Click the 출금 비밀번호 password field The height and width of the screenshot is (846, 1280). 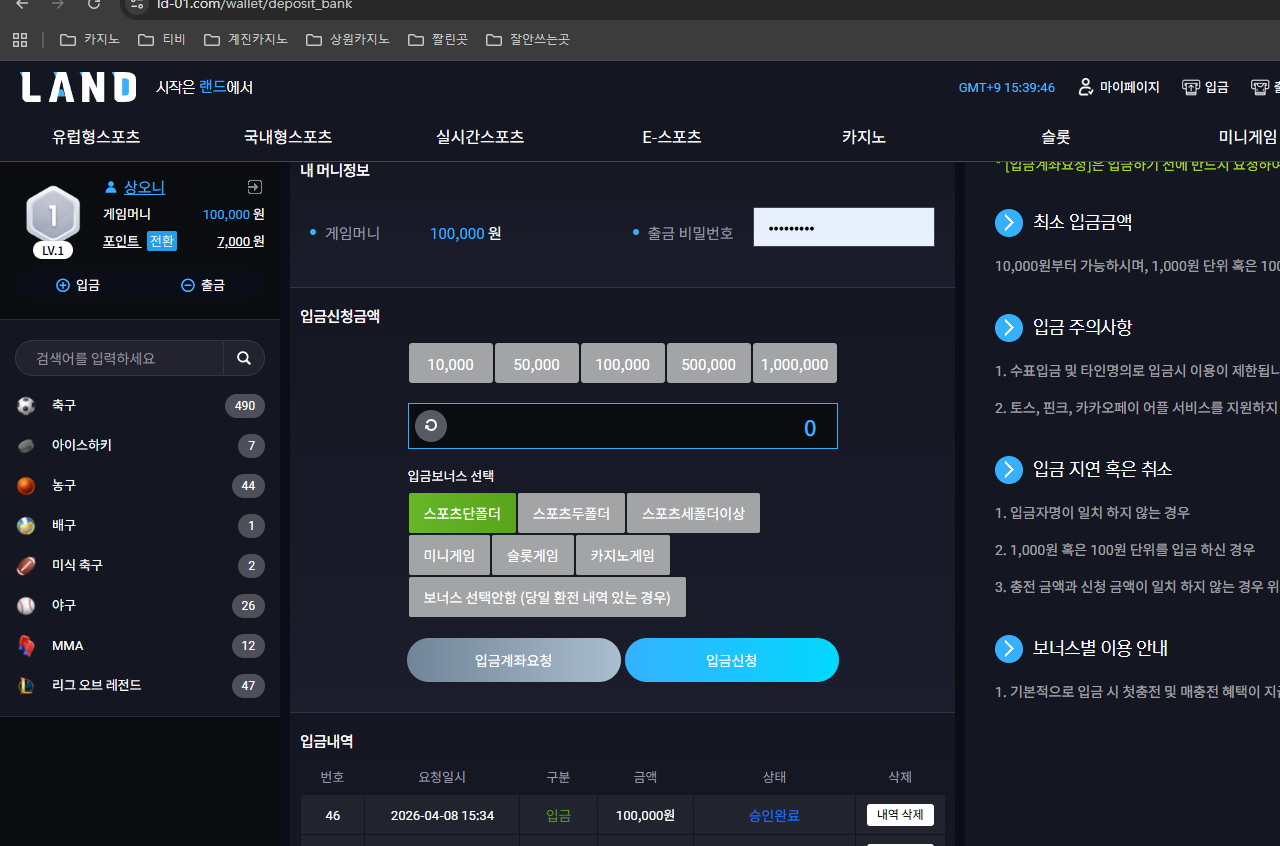pyautogui.click(x=844, y=227)
